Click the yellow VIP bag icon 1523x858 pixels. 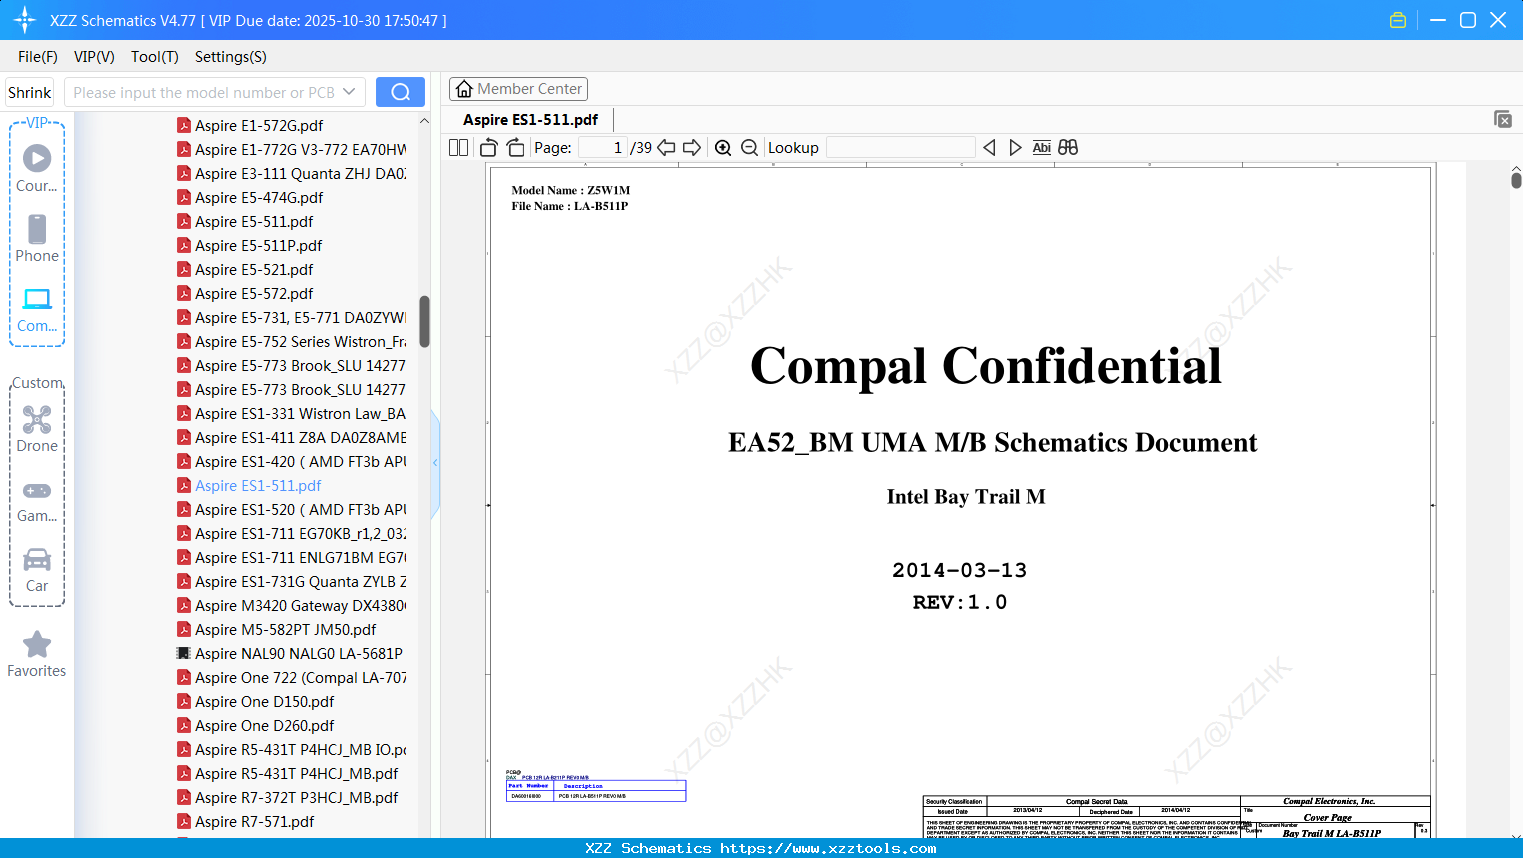(1398, 20)
